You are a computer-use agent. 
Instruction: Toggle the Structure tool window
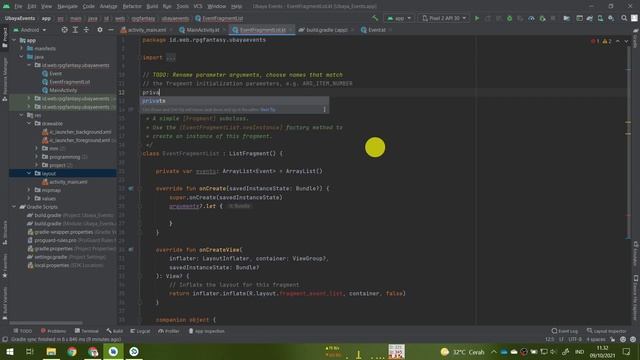[4, 233]
